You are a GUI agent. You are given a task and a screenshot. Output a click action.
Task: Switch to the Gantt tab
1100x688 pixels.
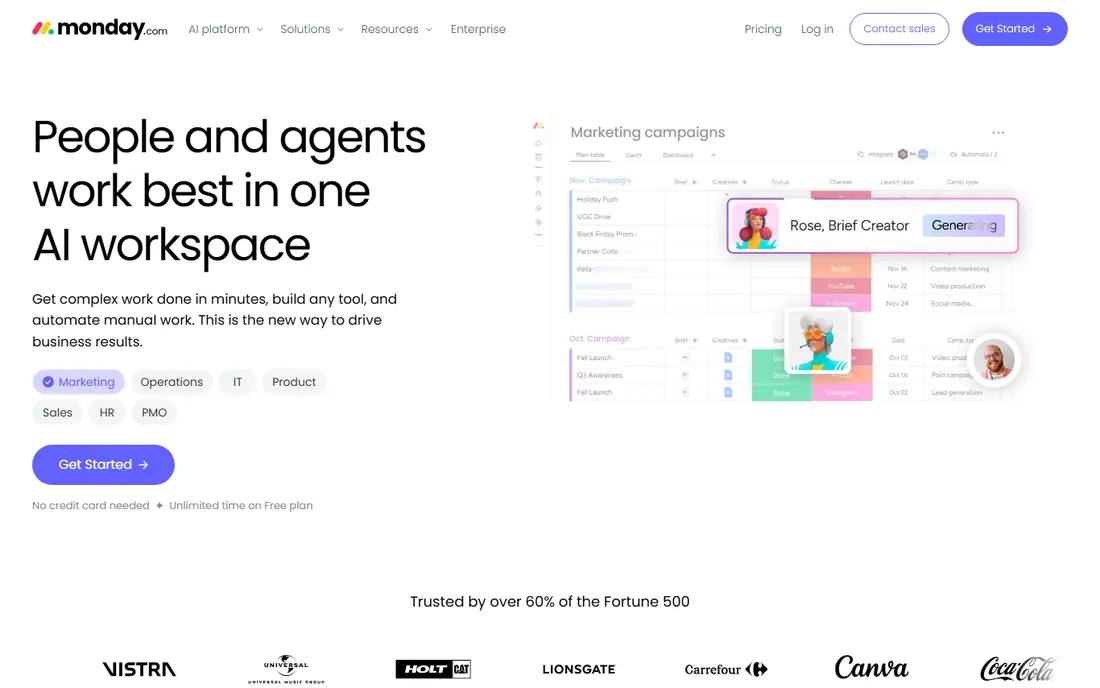633,155
